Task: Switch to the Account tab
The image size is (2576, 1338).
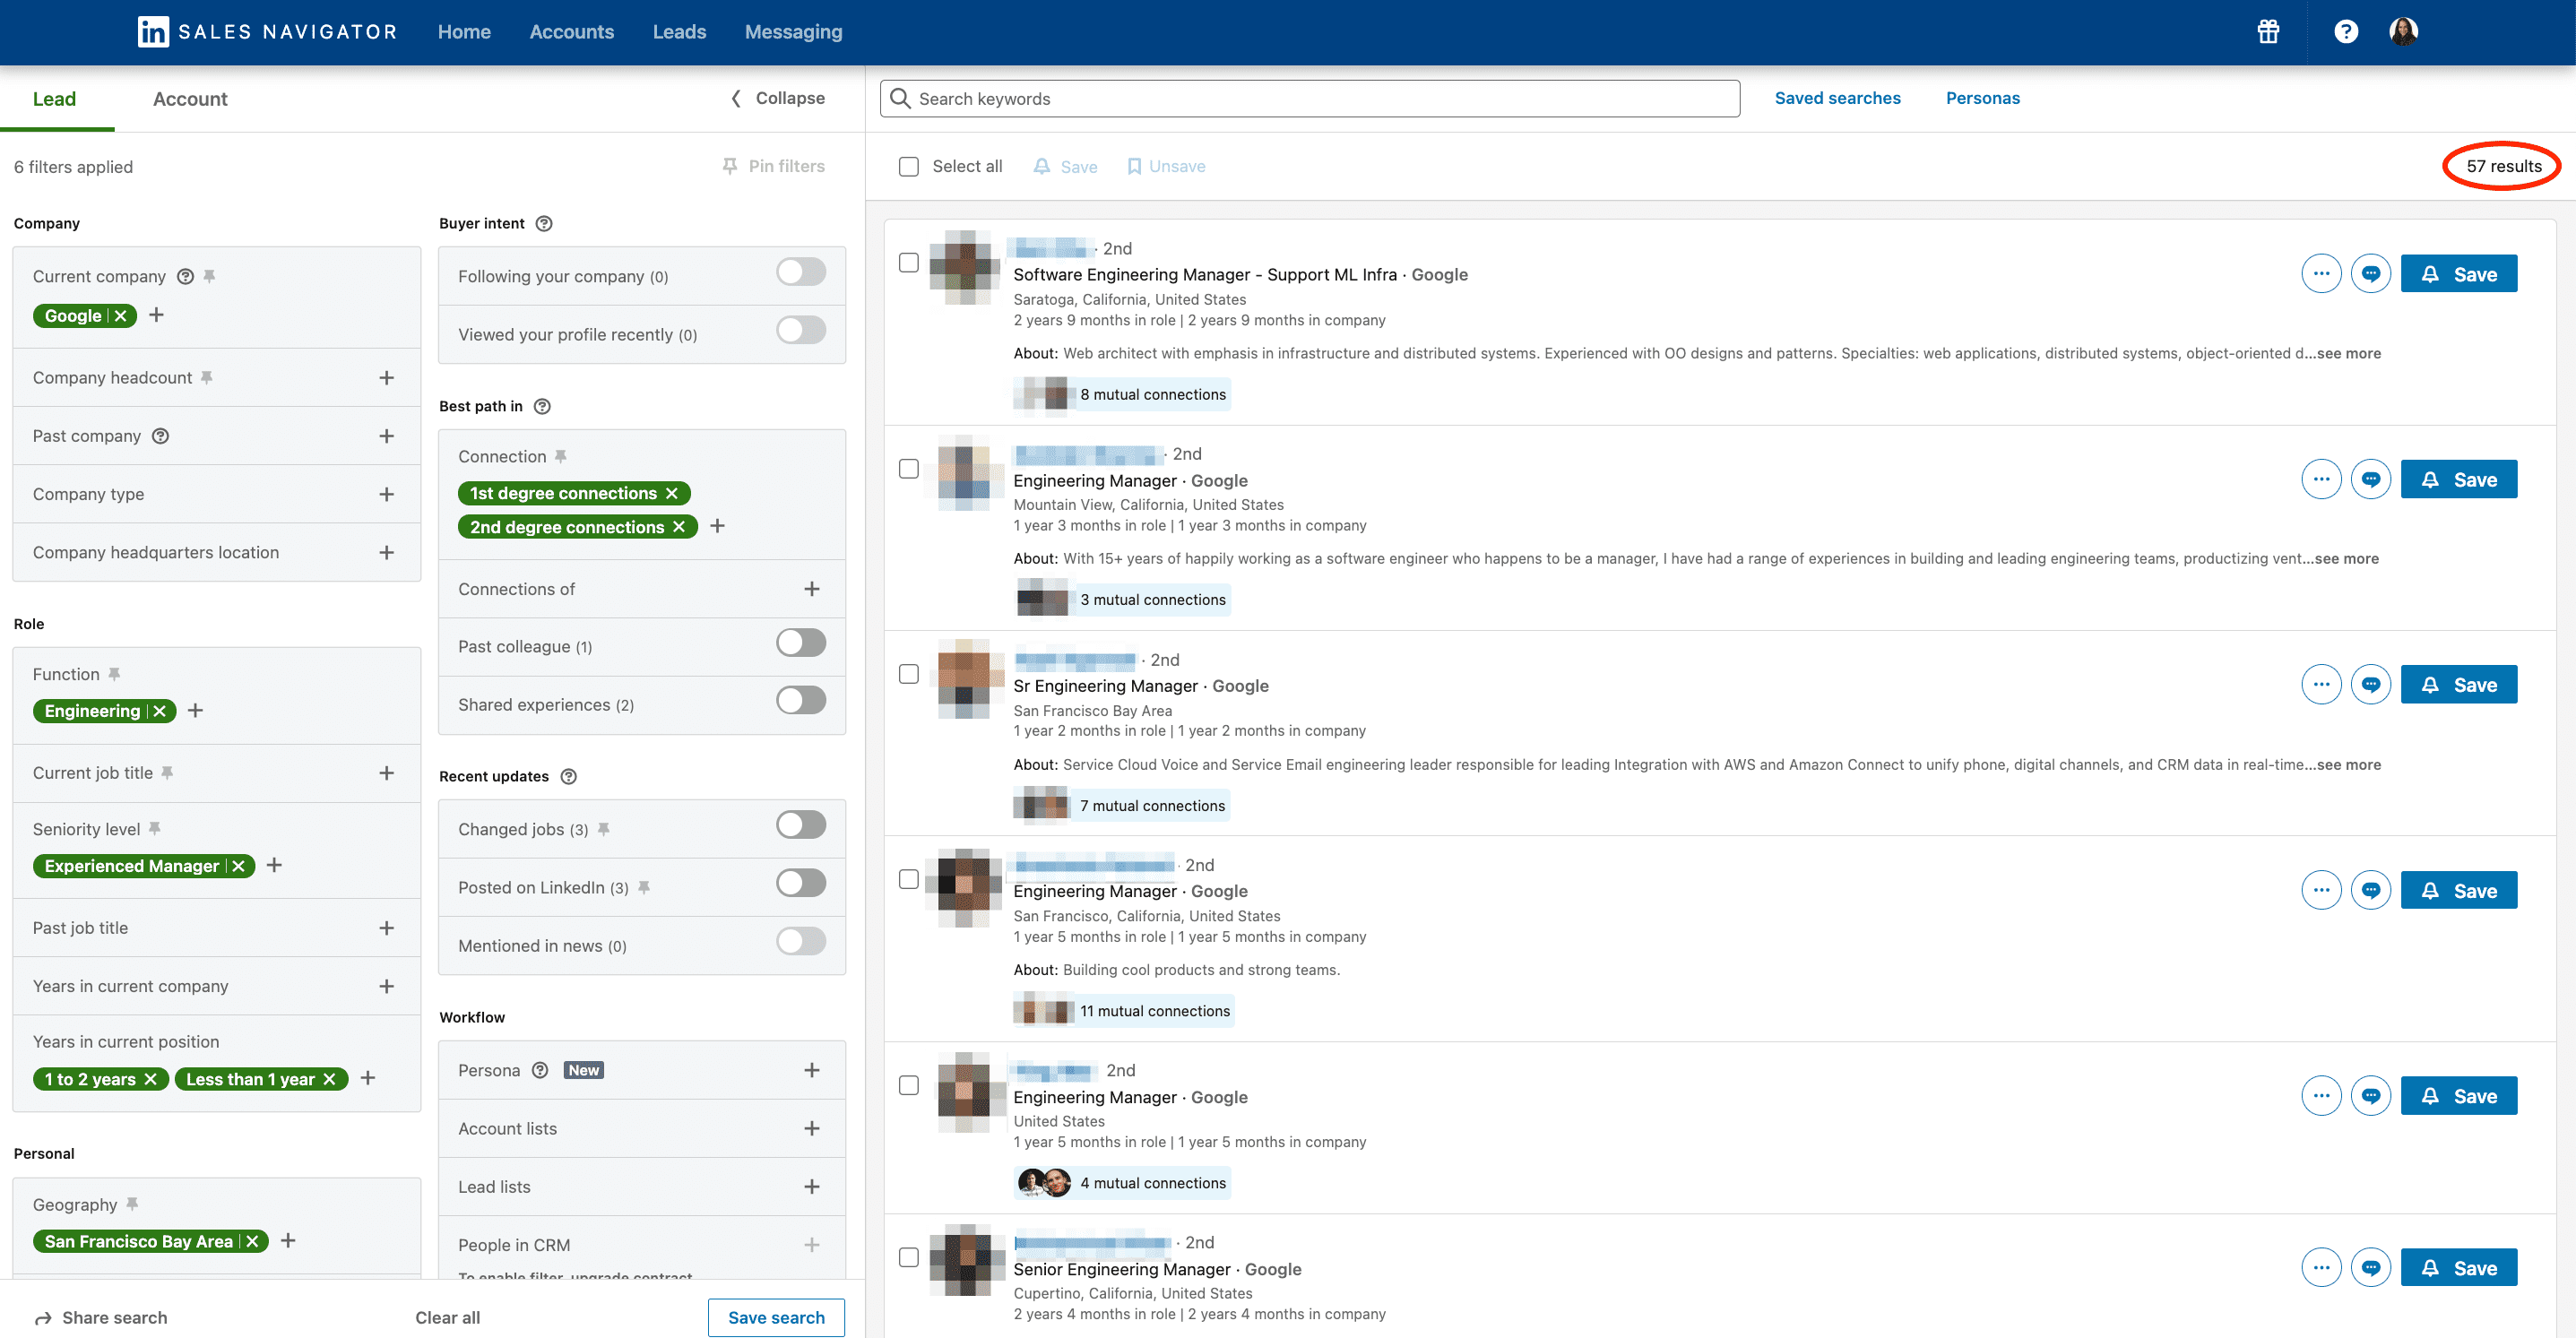Action: (x=189, y=98)
